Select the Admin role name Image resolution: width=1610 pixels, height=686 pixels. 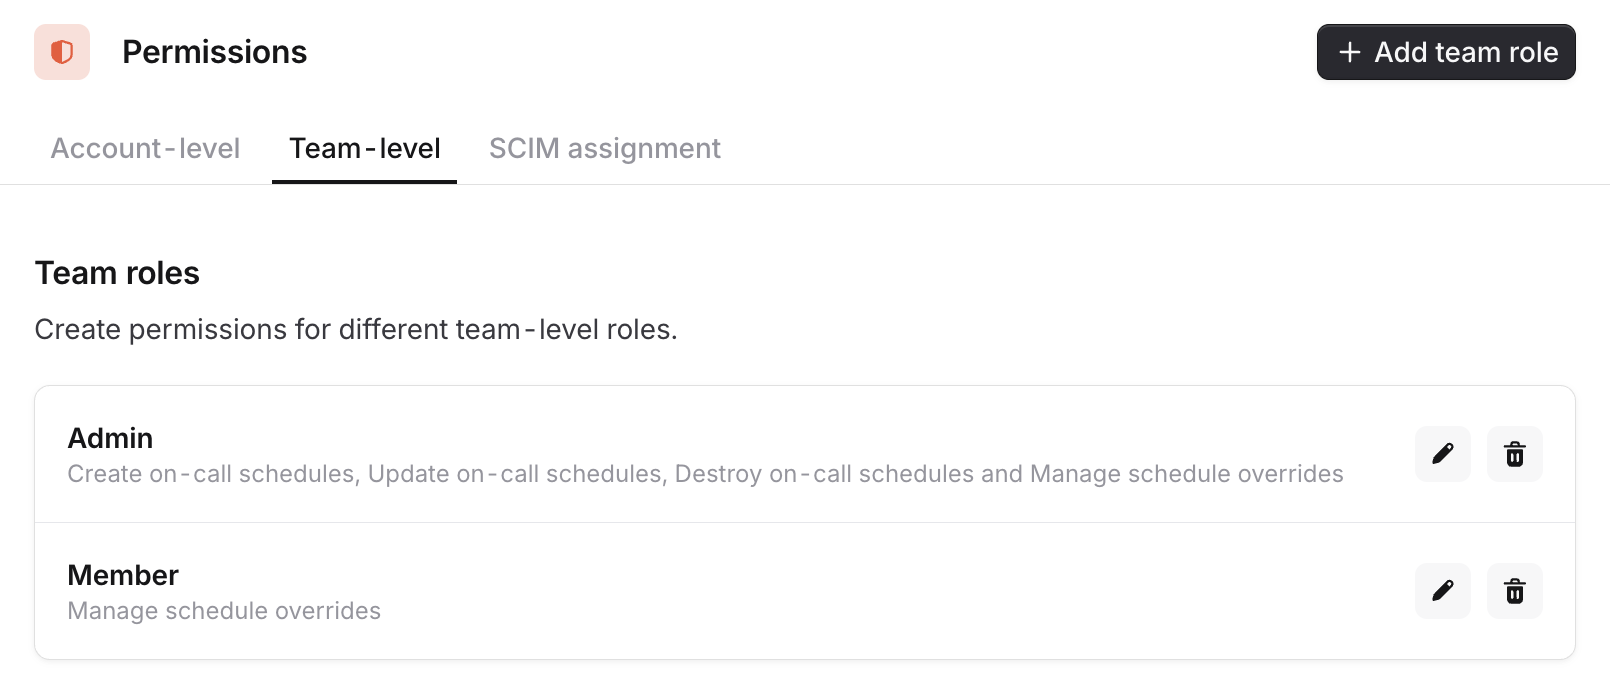coord(110,438)
